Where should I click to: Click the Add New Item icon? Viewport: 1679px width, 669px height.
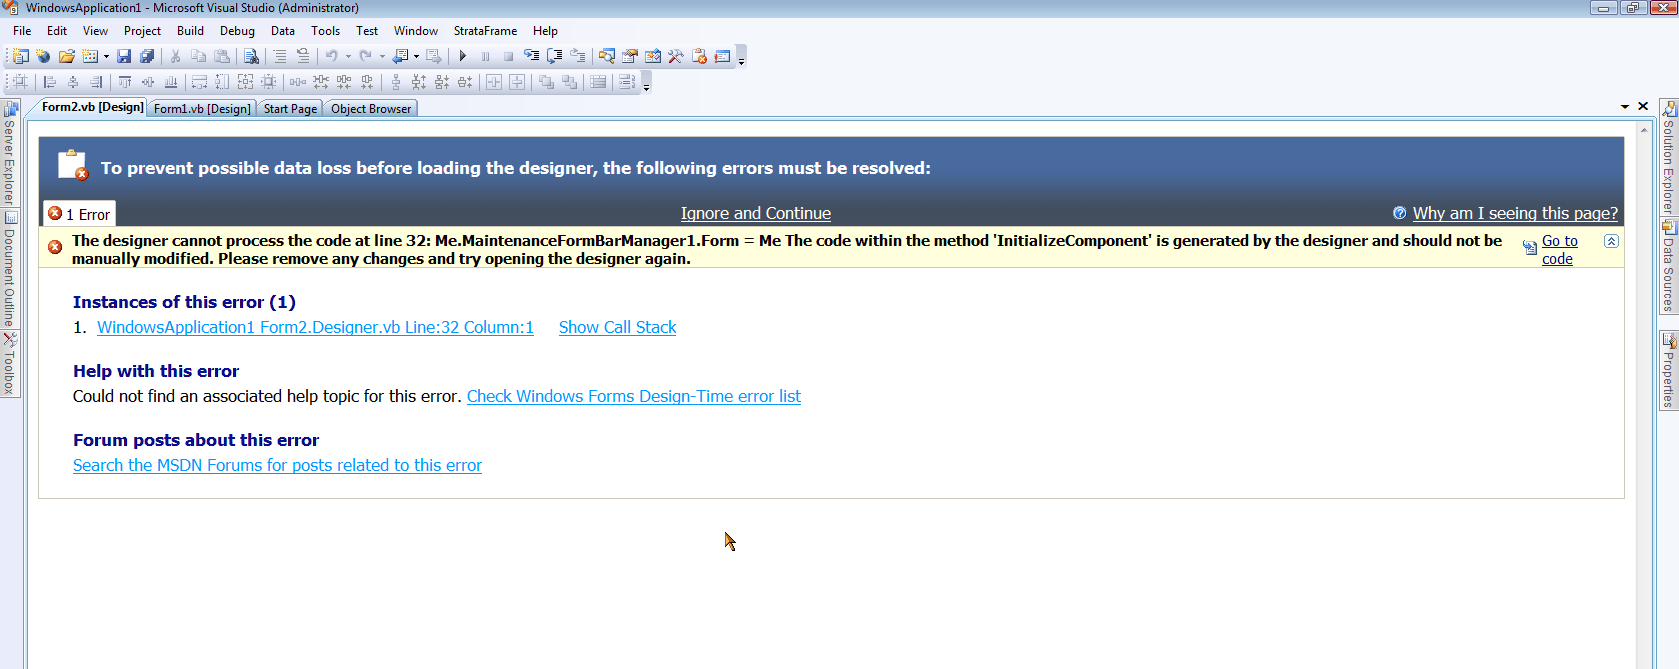(x=90, y=56)
